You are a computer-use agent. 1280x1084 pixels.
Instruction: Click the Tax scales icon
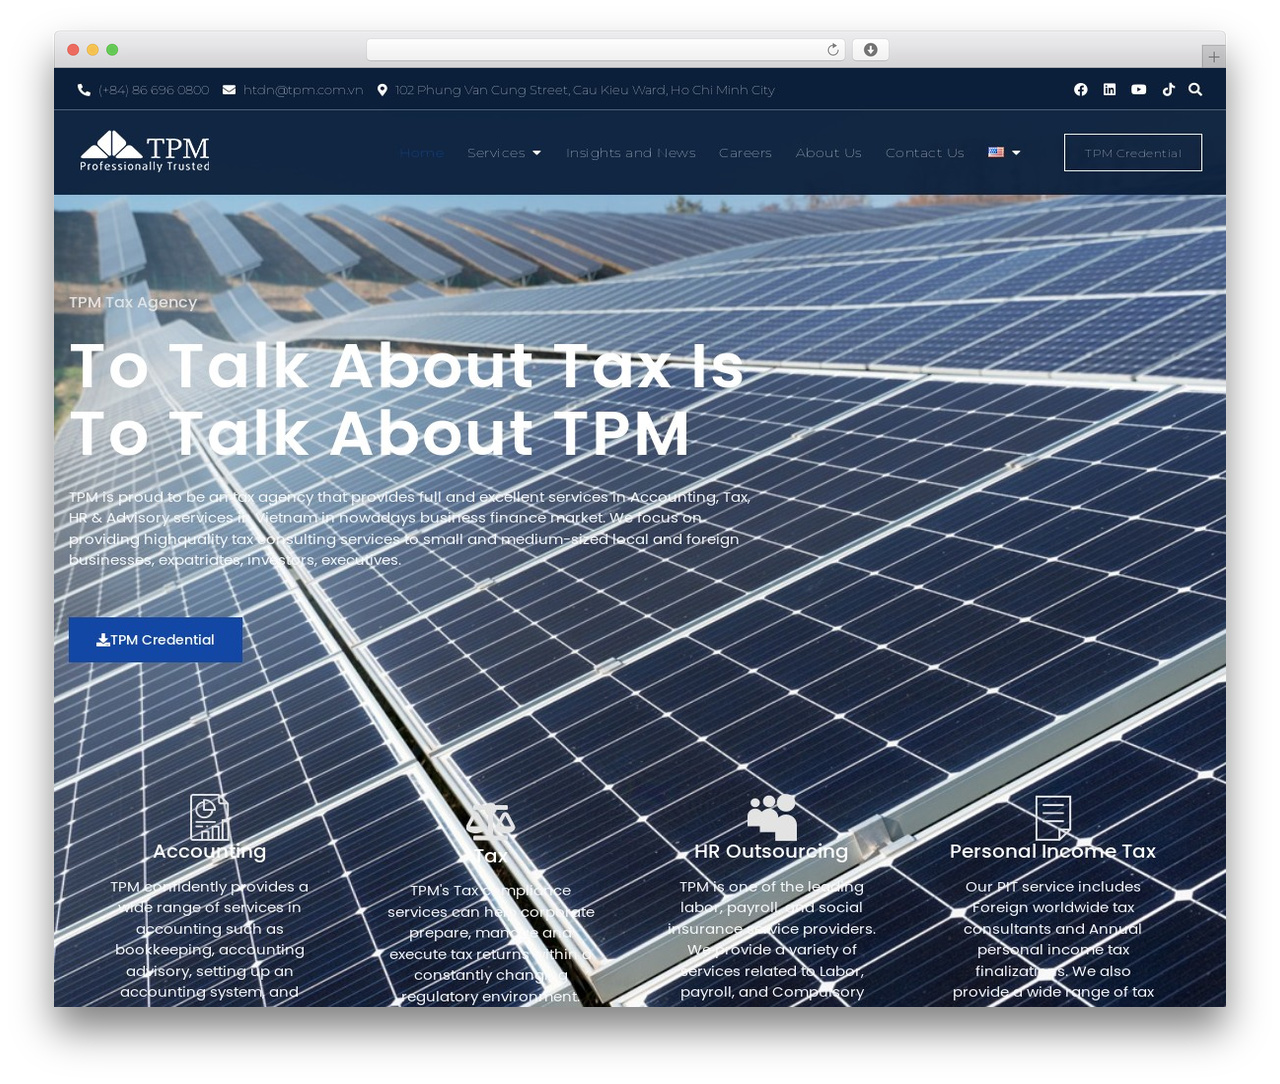coord(490,821)
